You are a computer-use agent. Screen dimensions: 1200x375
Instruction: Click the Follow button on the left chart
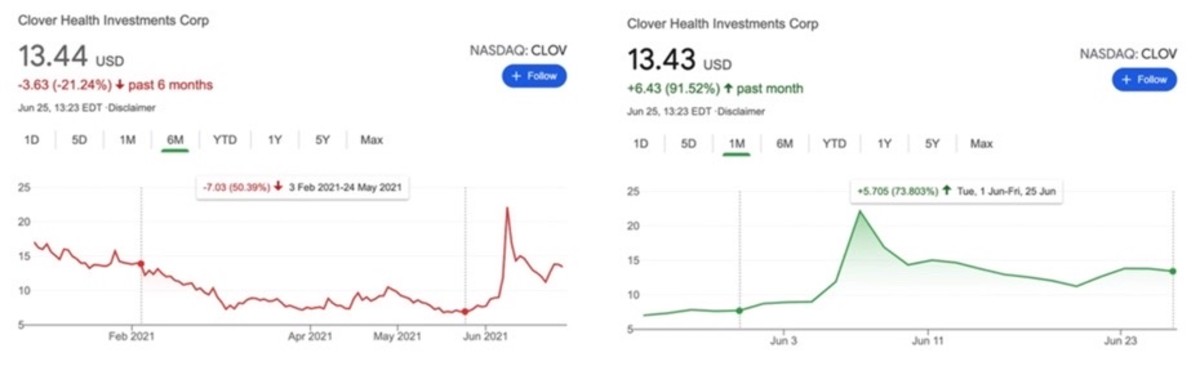(534, 76)
